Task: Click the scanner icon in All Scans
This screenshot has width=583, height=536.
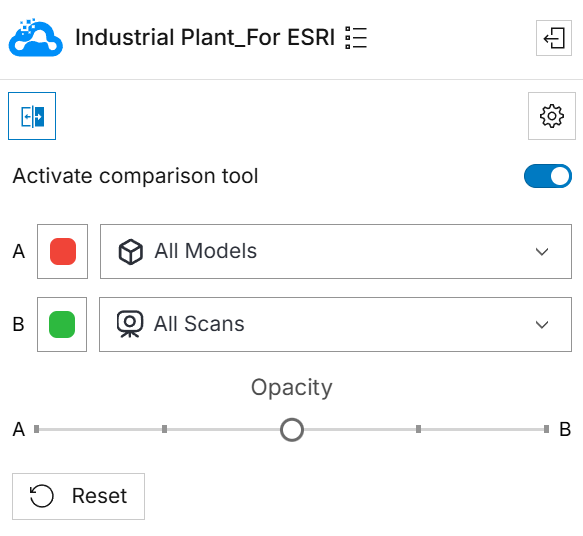Action: [130, 324]
